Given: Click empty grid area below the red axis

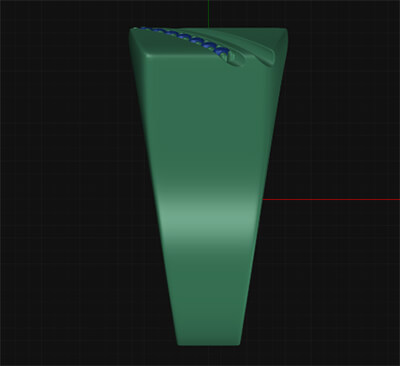Looking at the screenshot, I should [333, 283].
